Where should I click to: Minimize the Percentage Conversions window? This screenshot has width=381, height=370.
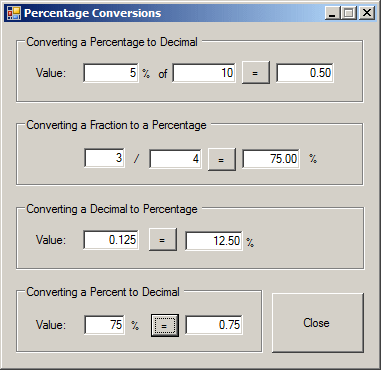pyautogui.click(x=332, y=13)
